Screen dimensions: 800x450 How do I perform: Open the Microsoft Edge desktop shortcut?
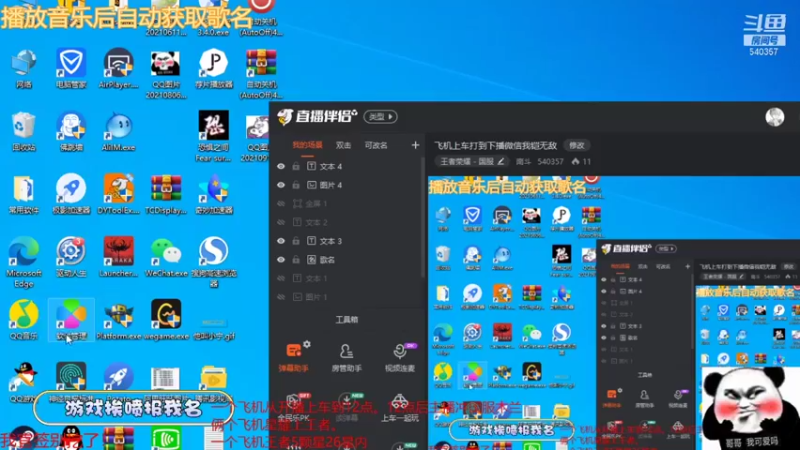coord(23,262)
